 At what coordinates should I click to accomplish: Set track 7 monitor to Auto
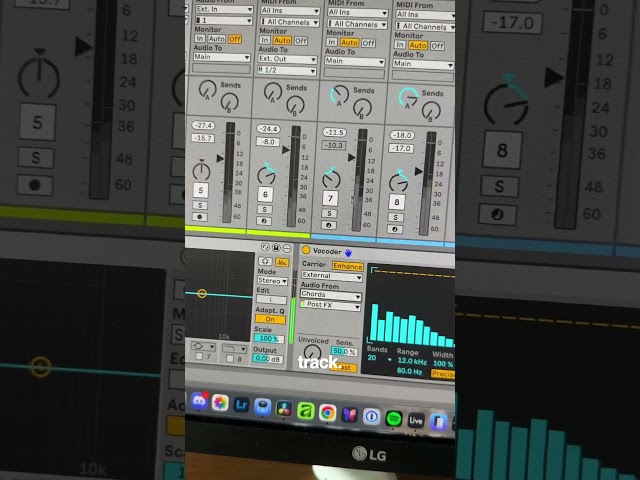(x=349, y=42)
